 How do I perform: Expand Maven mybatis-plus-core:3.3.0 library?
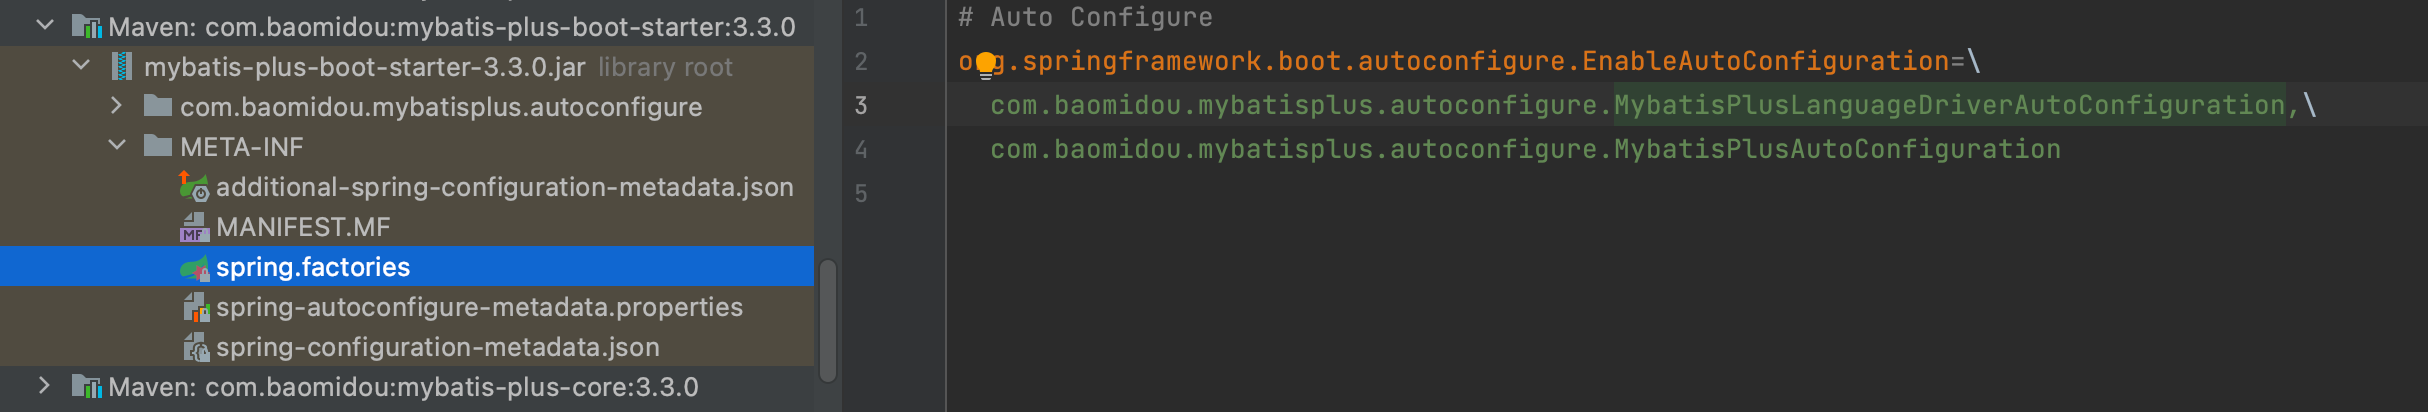[x=44, y=385]
